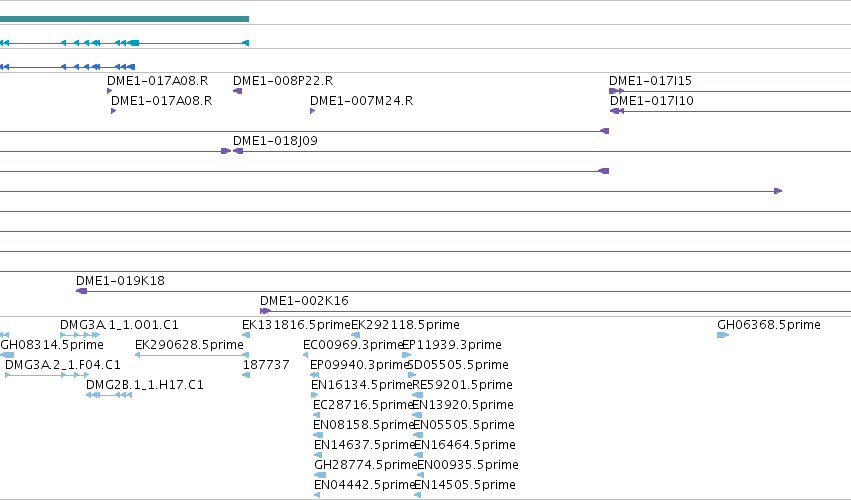Click the DME1-008P22.R end marker
The width and height of the screenshot is (851, 500).
237,91
